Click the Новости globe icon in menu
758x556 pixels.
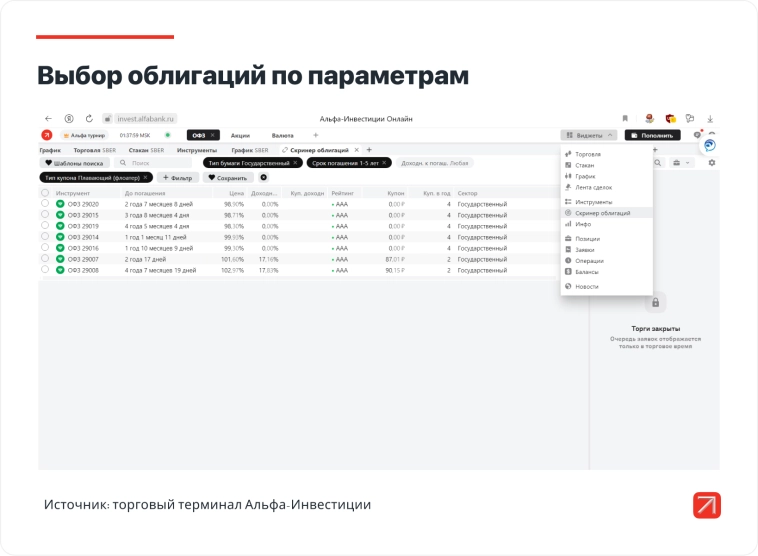[568, 286]
